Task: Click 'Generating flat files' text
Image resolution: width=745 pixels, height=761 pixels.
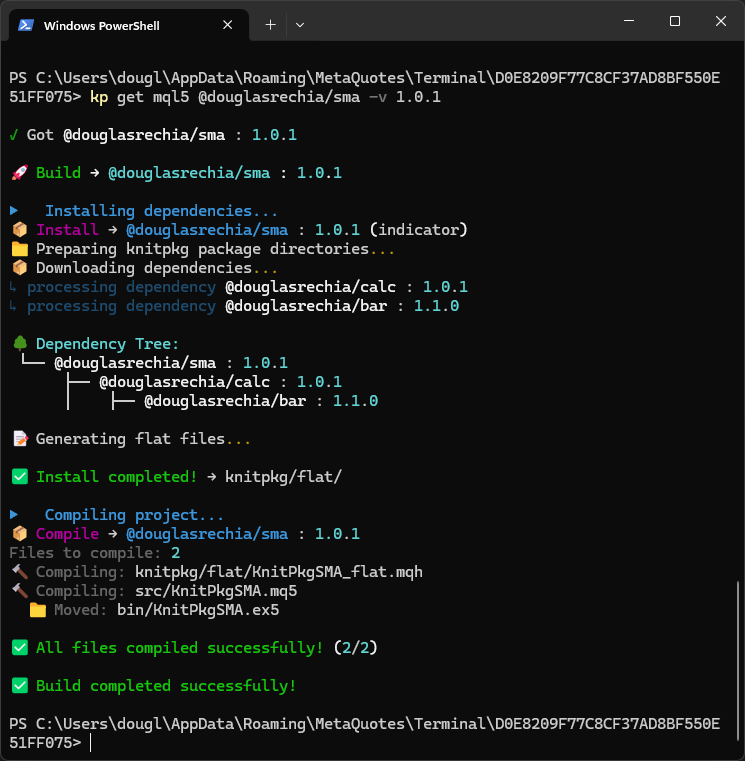Action: pyautogui.click(x=130, y=439)
